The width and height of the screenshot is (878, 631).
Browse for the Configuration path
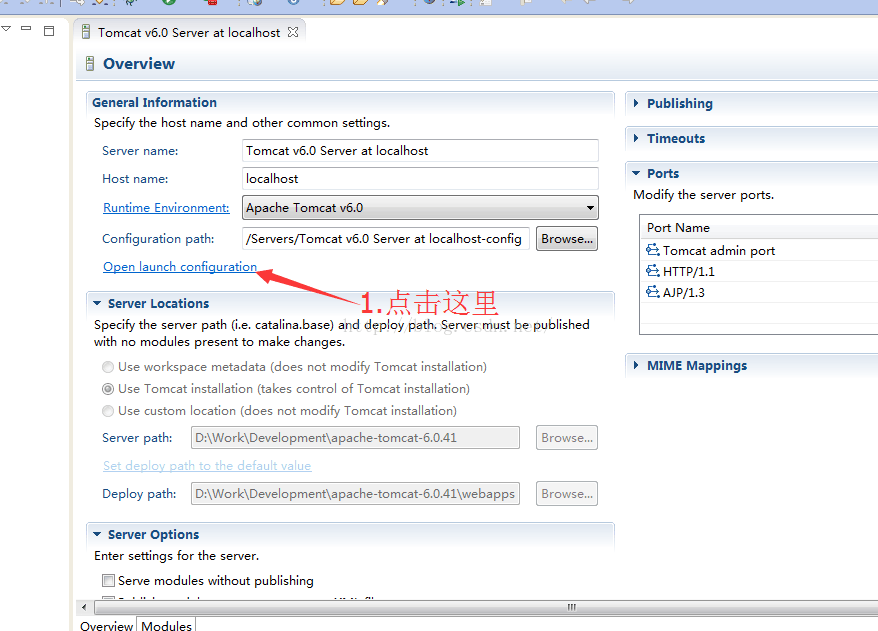point(567,239)
